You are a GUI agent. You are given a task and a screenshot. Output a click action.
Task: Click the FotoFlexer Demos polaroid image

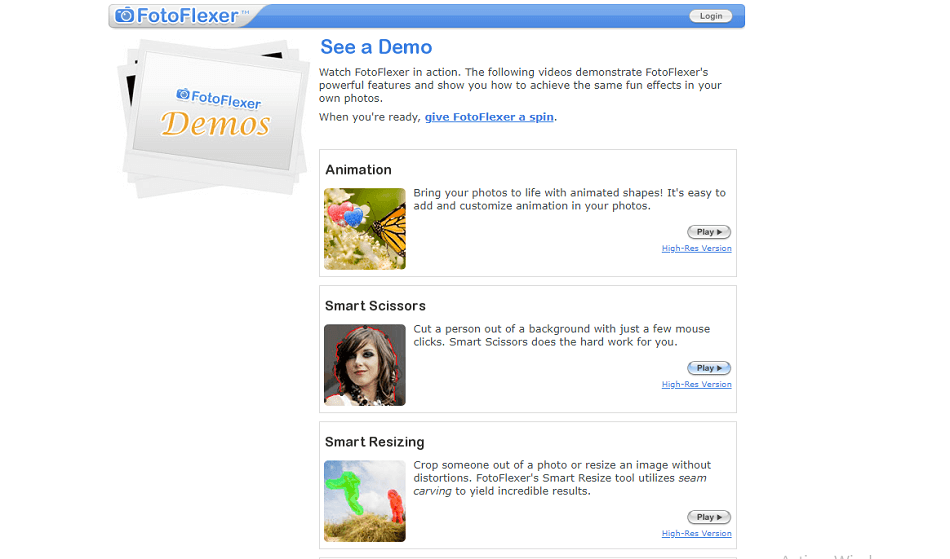pyautogui.click(x=214, y=118)
